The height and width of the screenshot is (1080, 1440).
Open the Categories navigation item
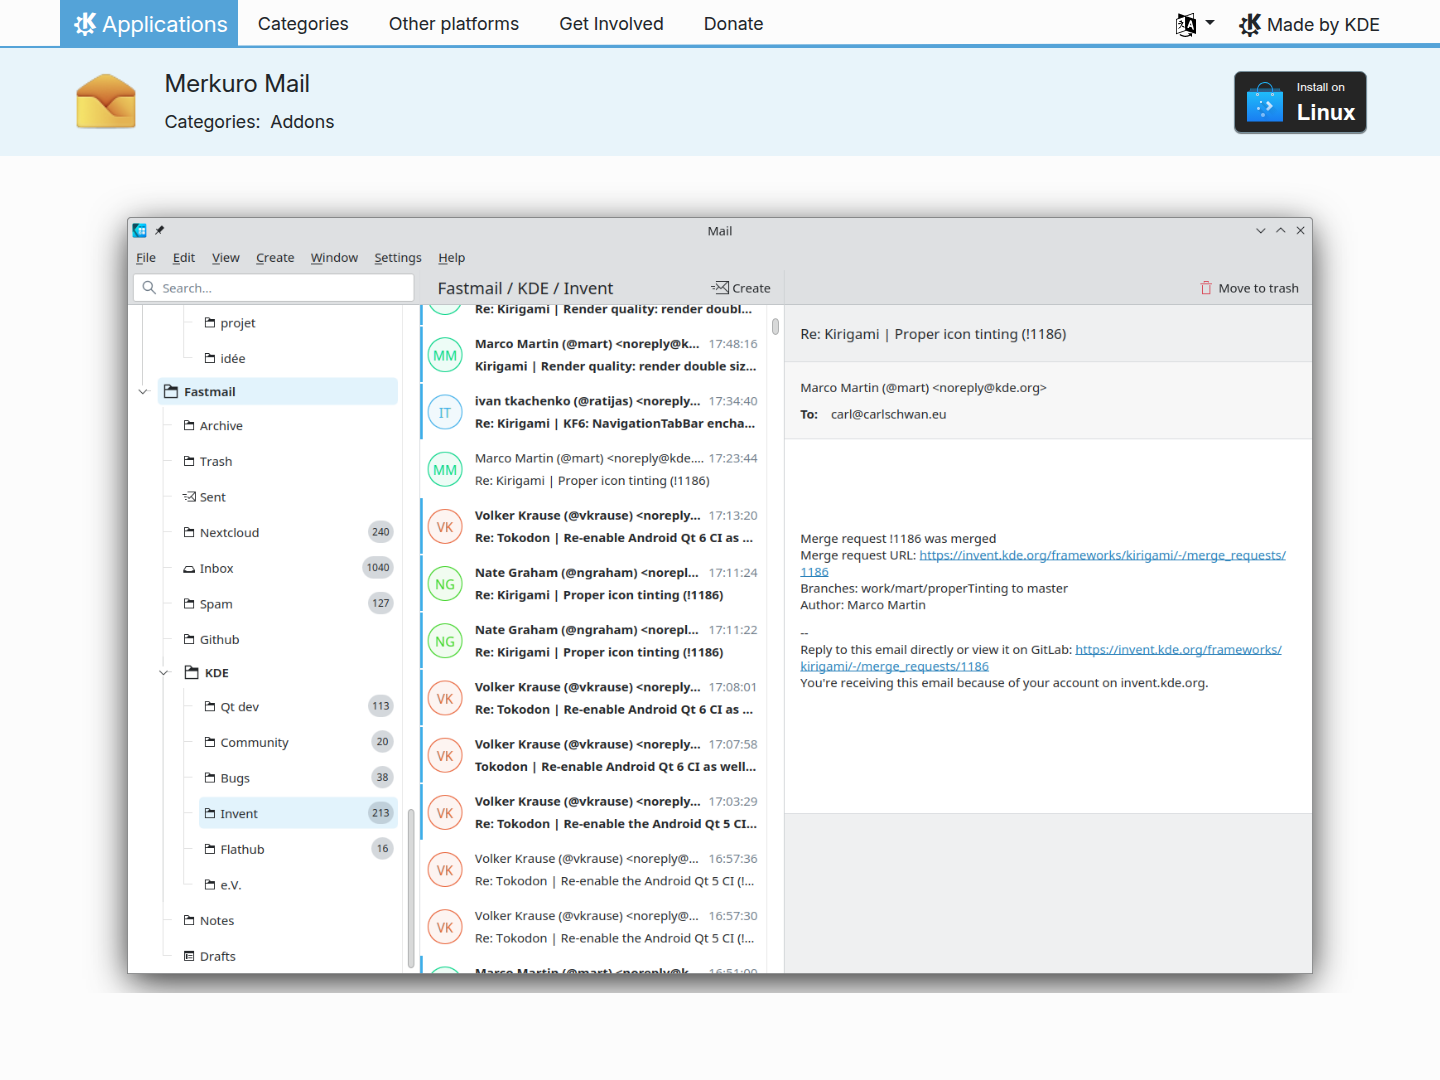(303, 24)
